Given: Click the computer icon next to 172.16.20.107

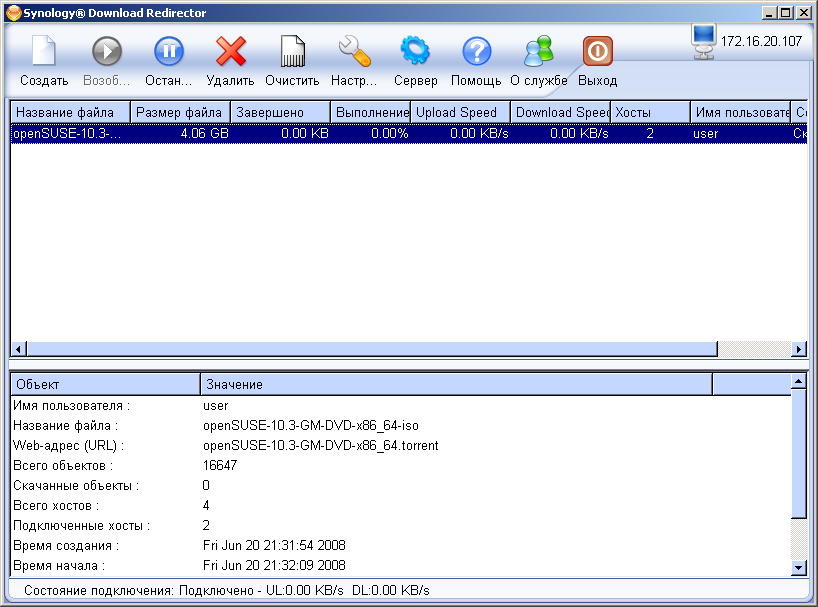Looking at the screenshot, I should click(703, 41).
